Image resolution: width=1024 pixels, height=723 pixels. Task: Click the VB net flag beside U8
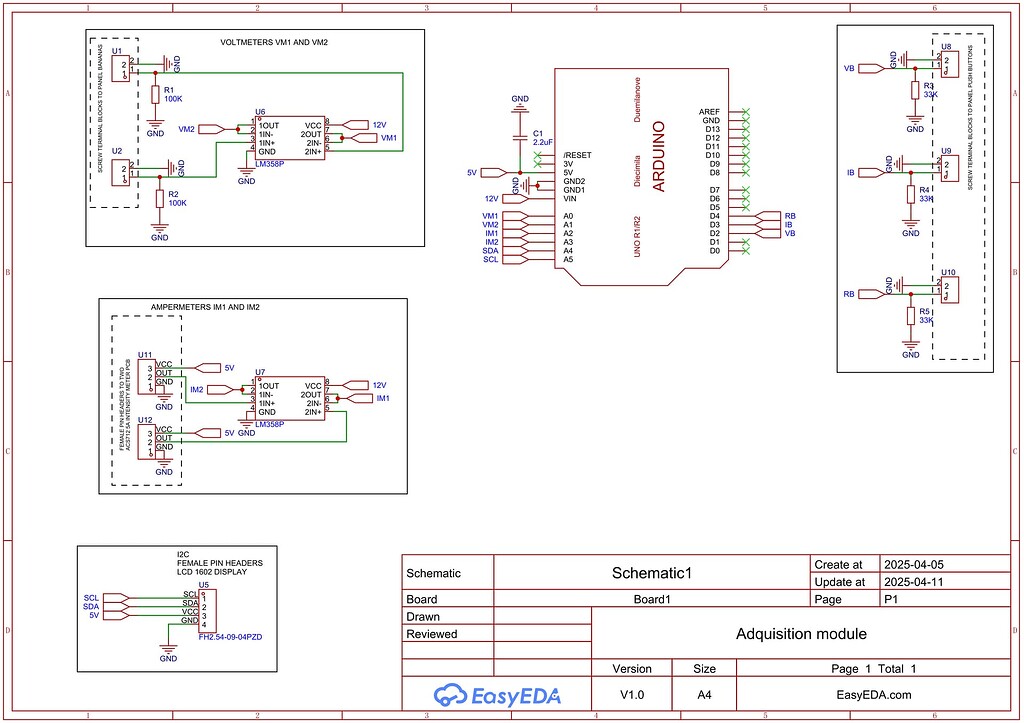pyautogui.click(x=871, y=69)
